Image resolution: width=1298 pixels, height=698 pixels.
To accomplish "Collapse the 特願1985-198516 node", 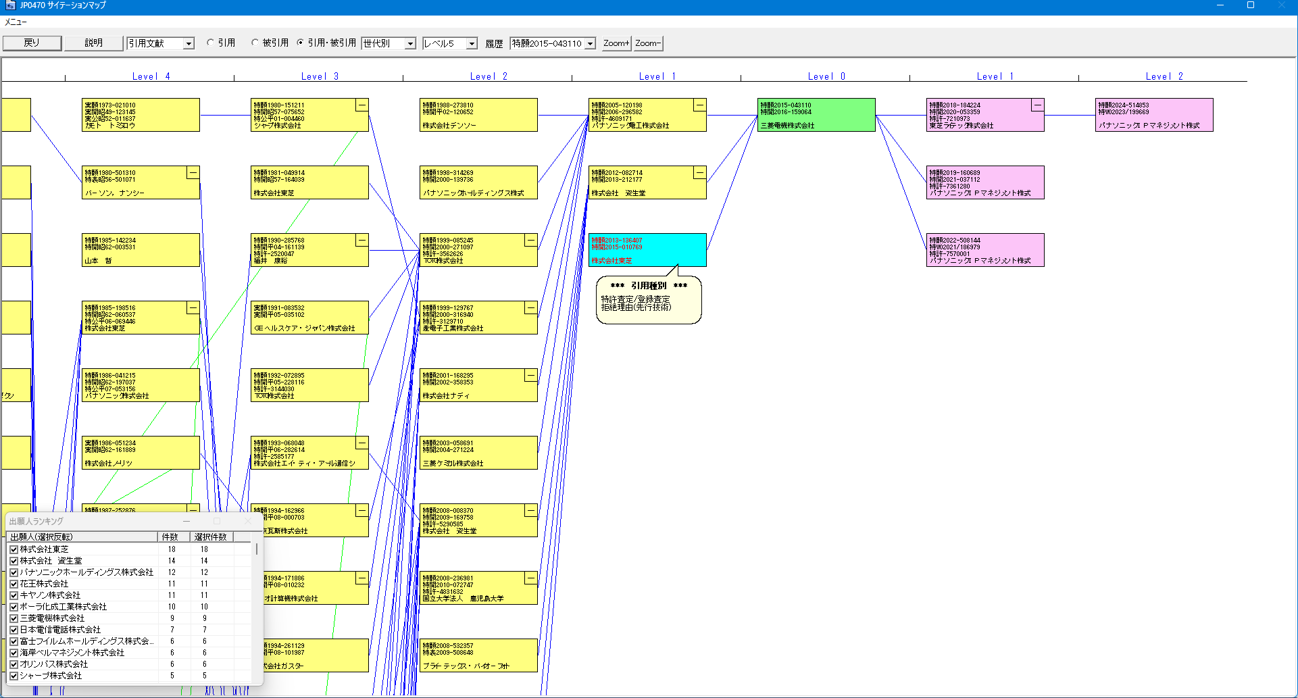I will click(x=192, y=308).
